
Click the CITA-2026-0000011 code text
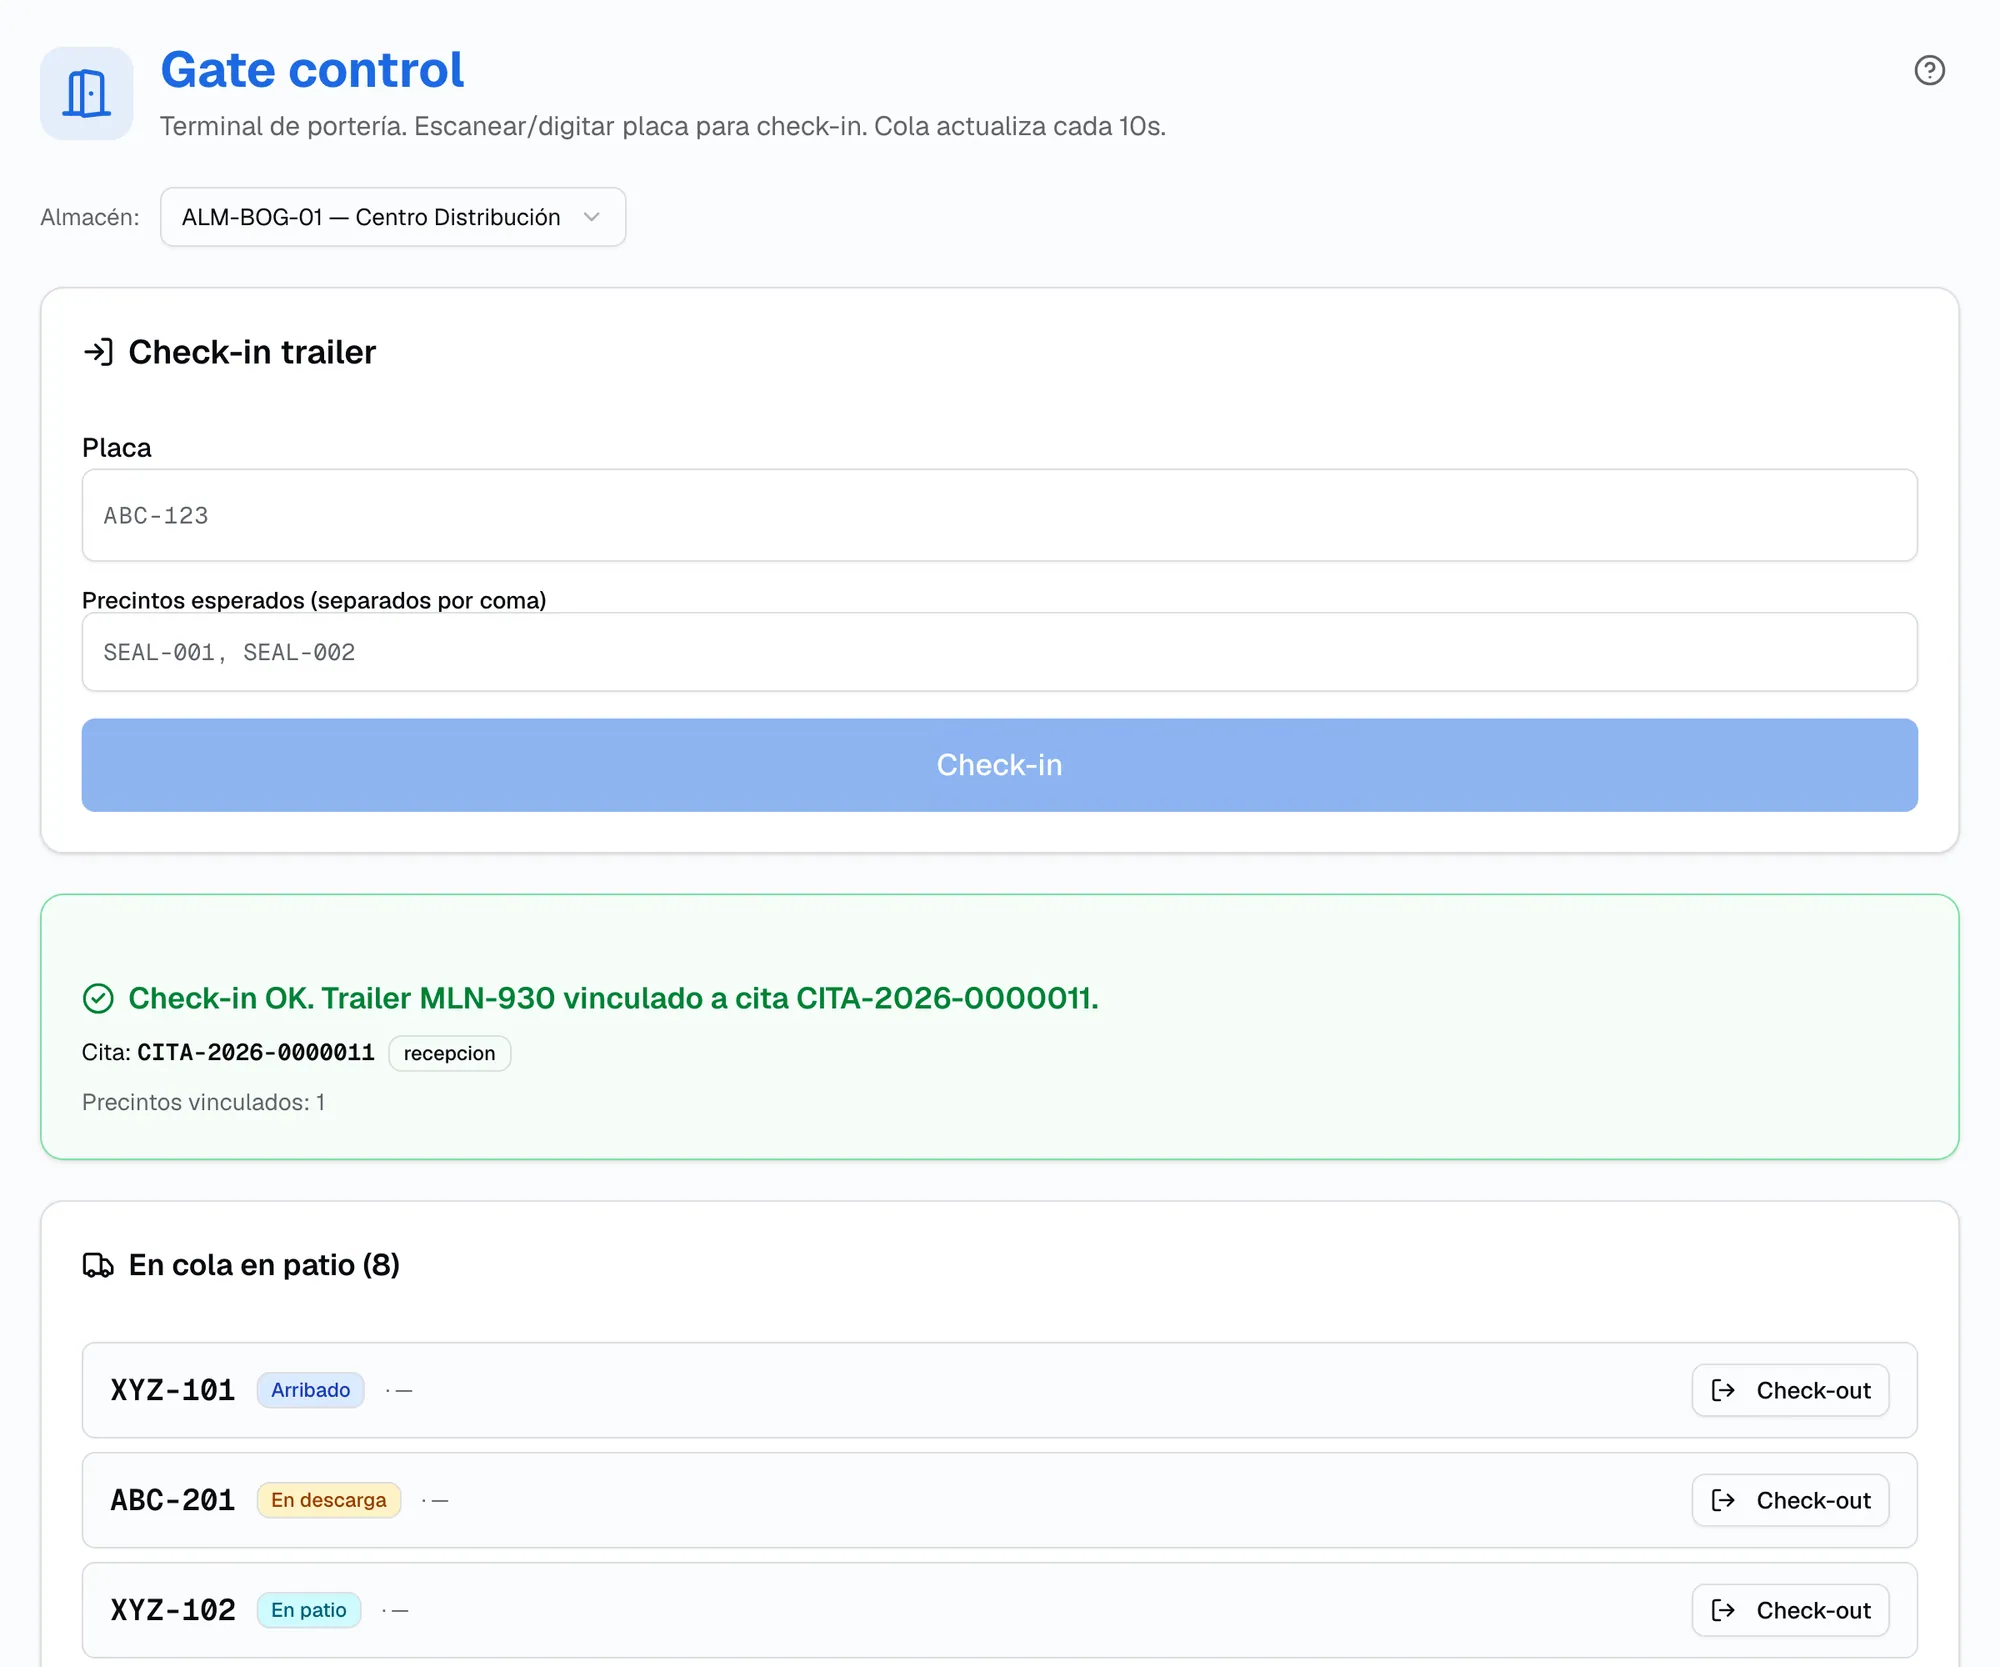tap(256, 1052)
